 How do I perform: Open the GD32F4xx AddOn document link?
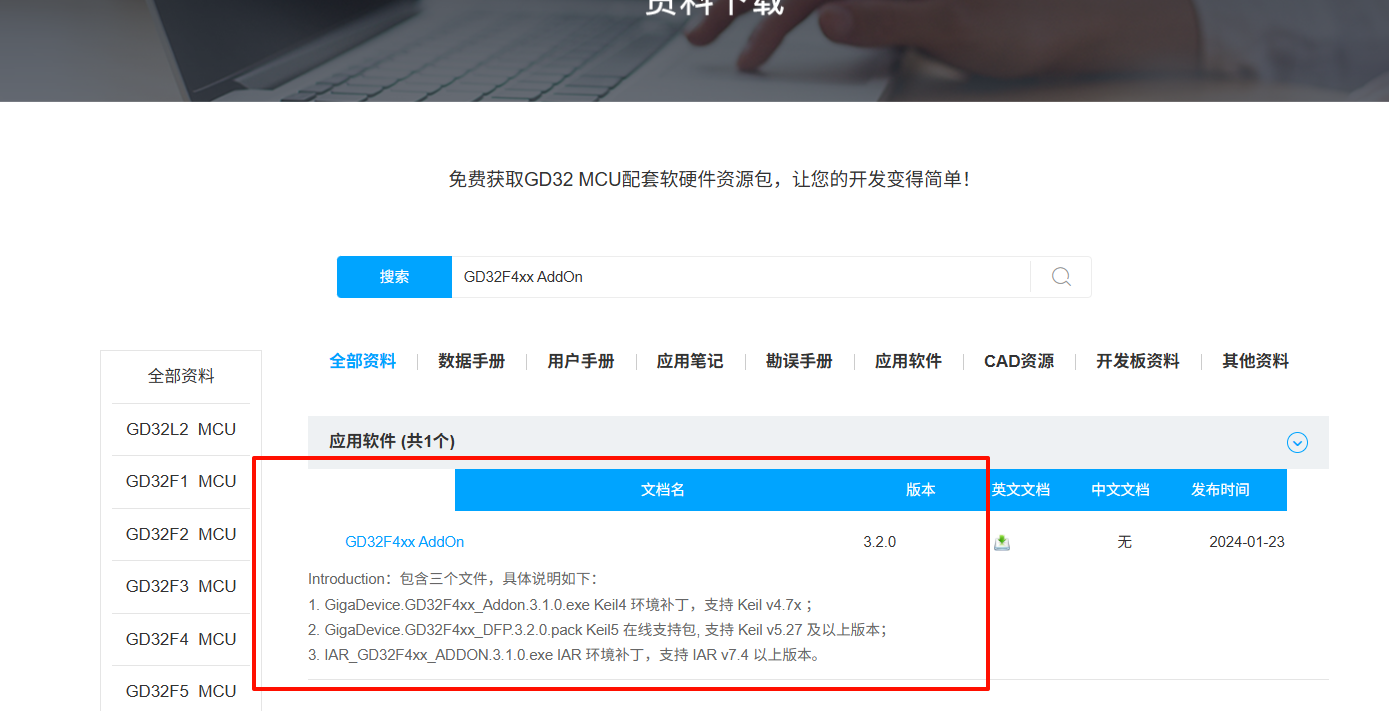(405, 542)
